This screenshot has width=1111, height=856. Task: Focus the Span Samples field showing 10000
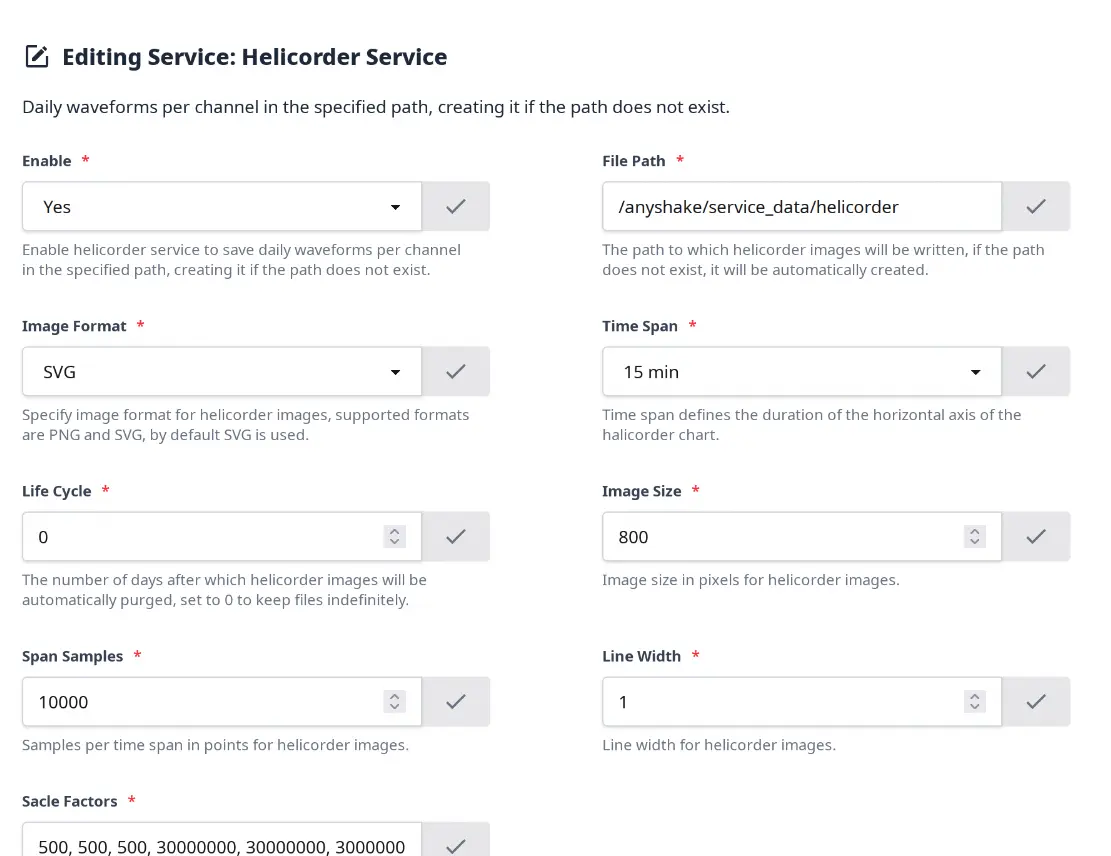[x=202, y=702]
